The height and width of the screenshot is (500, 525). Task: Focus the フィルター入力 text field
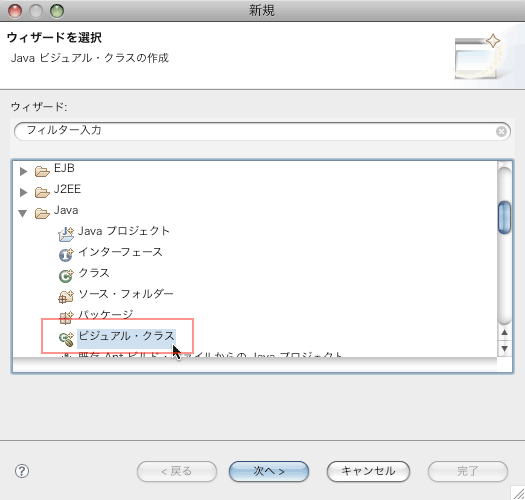(262, 131)
